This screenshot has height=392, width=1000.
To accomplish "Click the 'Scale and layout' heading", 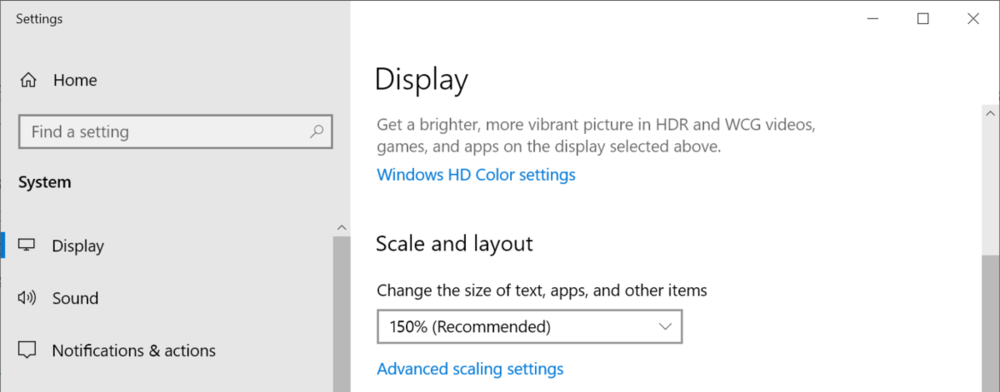I will [x=454, y=243].
